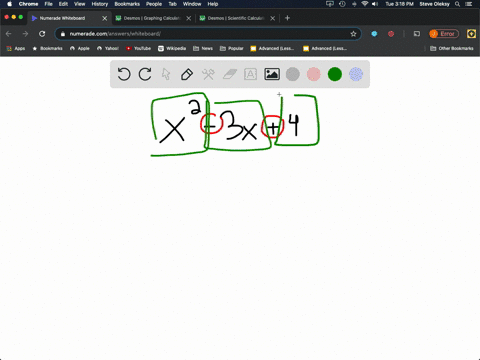
Task: Open the volume control in menu bar
Action: [375, 4]
